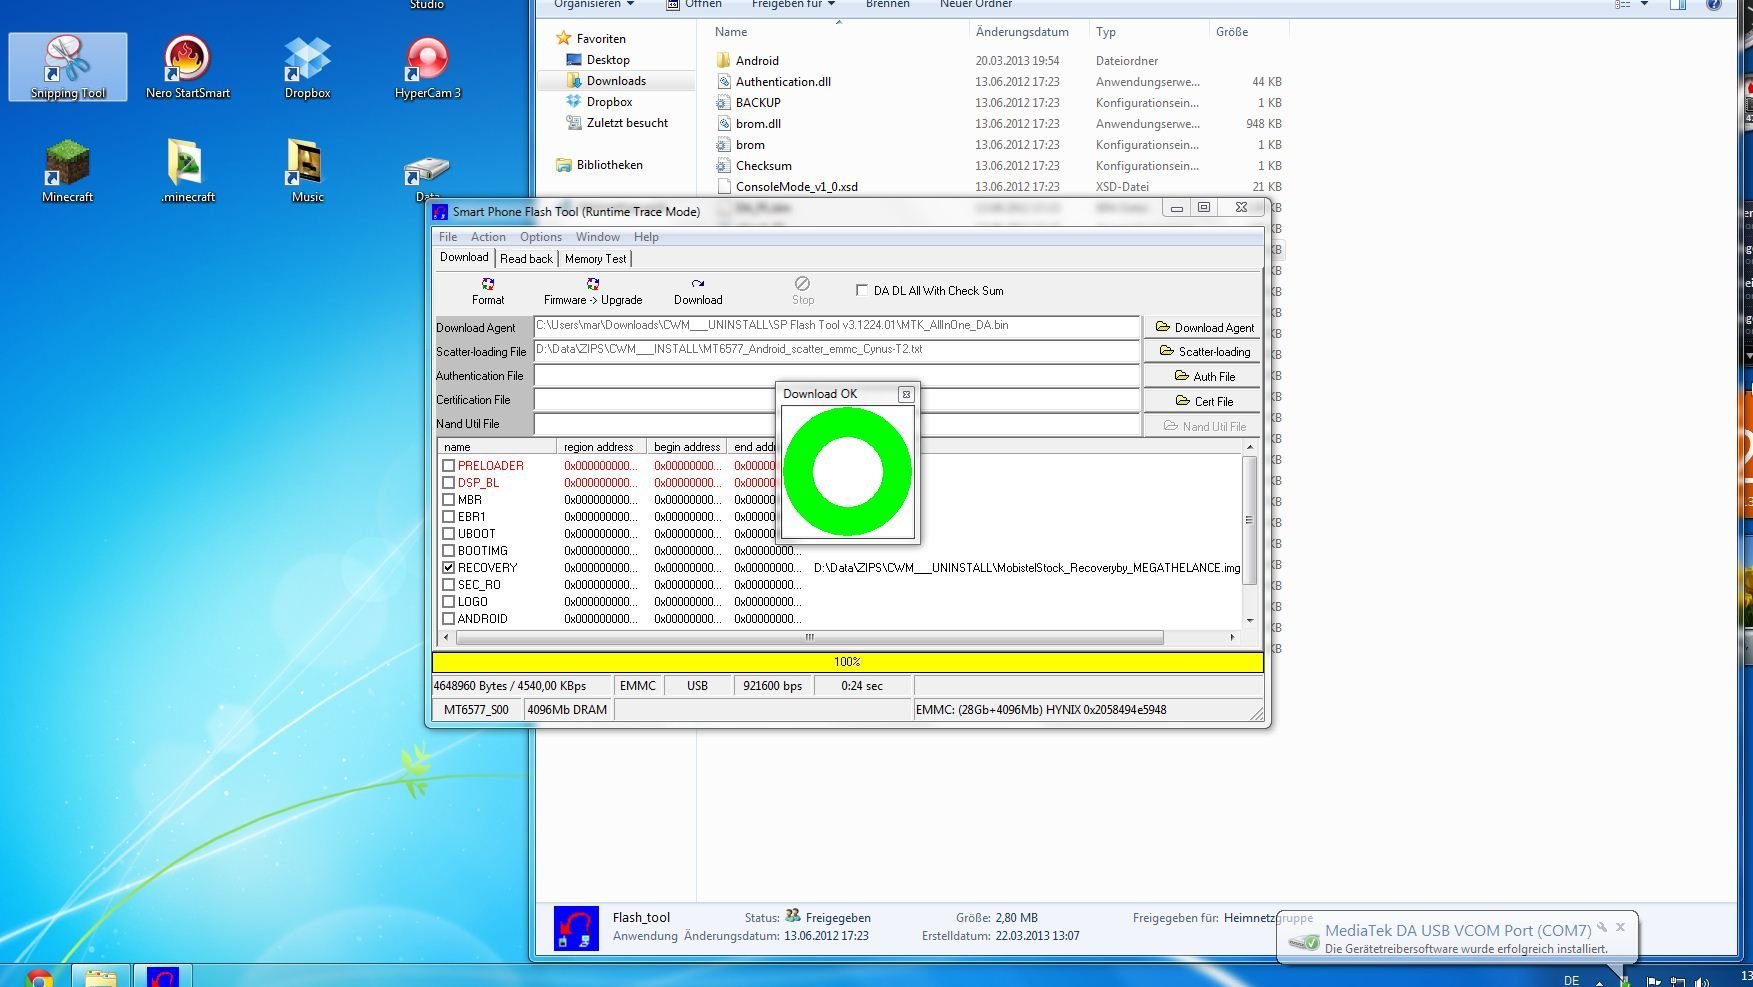Open the Nero StartSmart desktop icon

(187, 67)
